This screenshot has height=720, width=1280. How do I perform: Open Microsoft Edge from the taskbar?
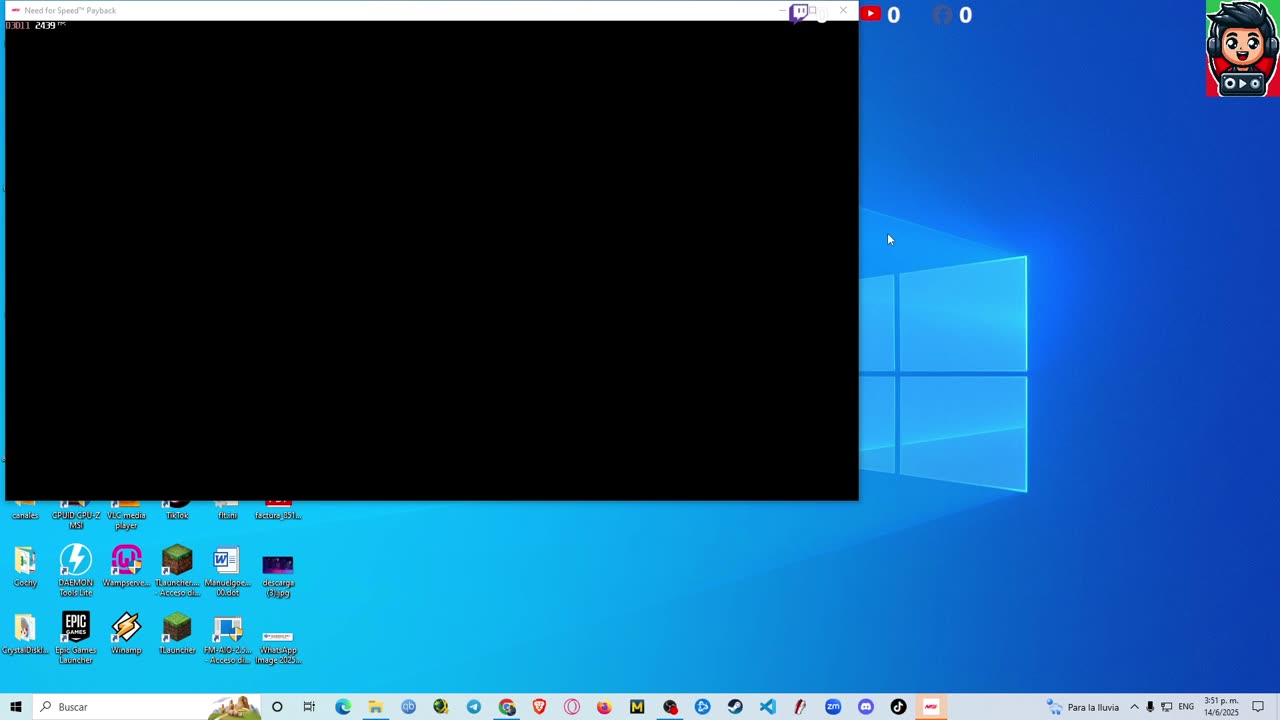pos(343,707)
